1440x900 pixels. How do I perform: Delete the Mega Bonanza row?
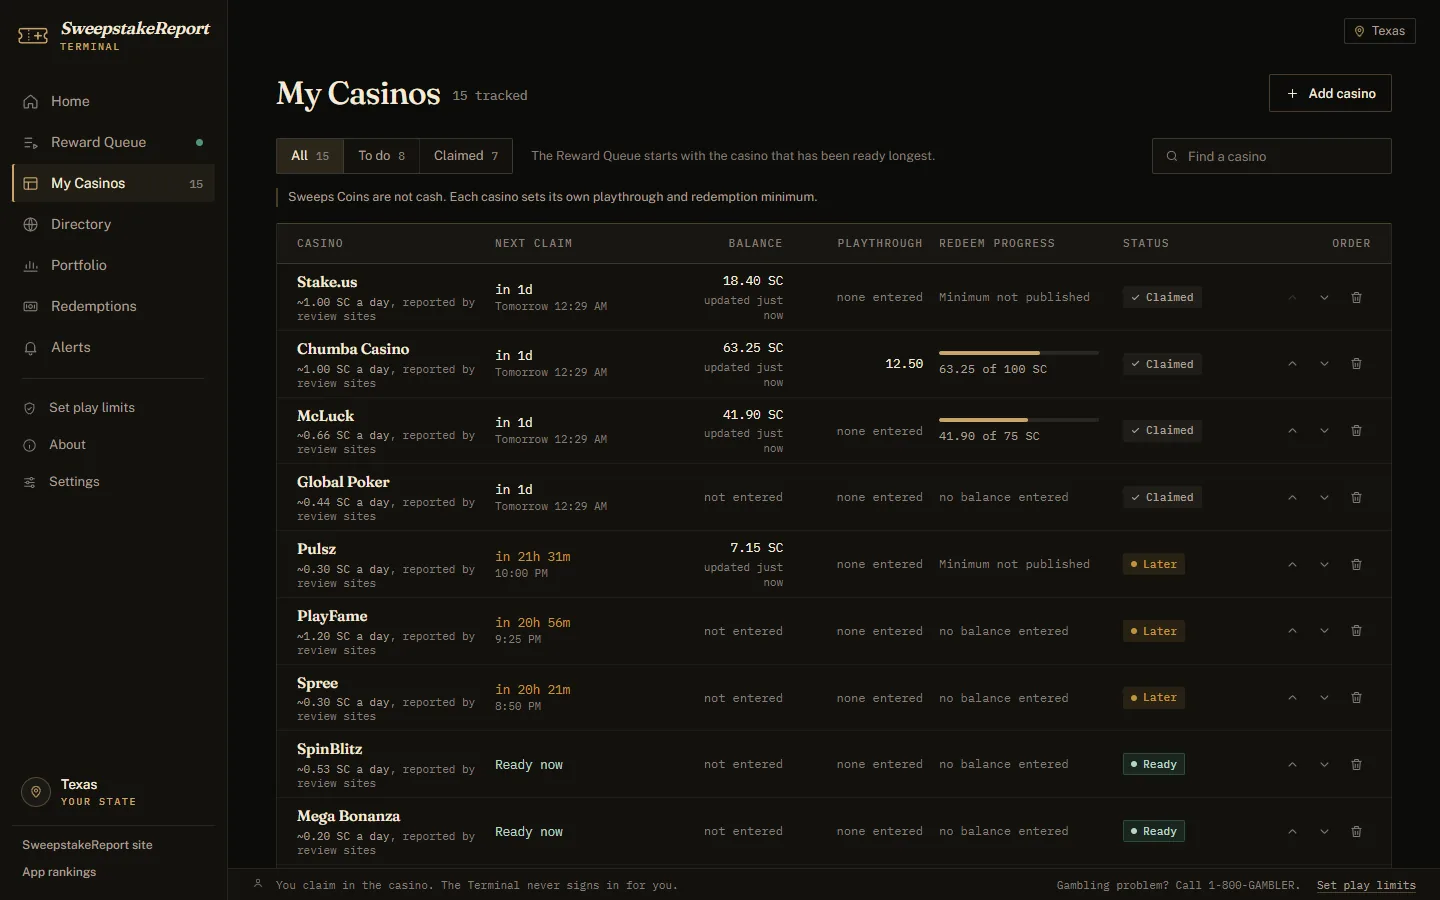pyautogui.click(x=1356, y=832)
